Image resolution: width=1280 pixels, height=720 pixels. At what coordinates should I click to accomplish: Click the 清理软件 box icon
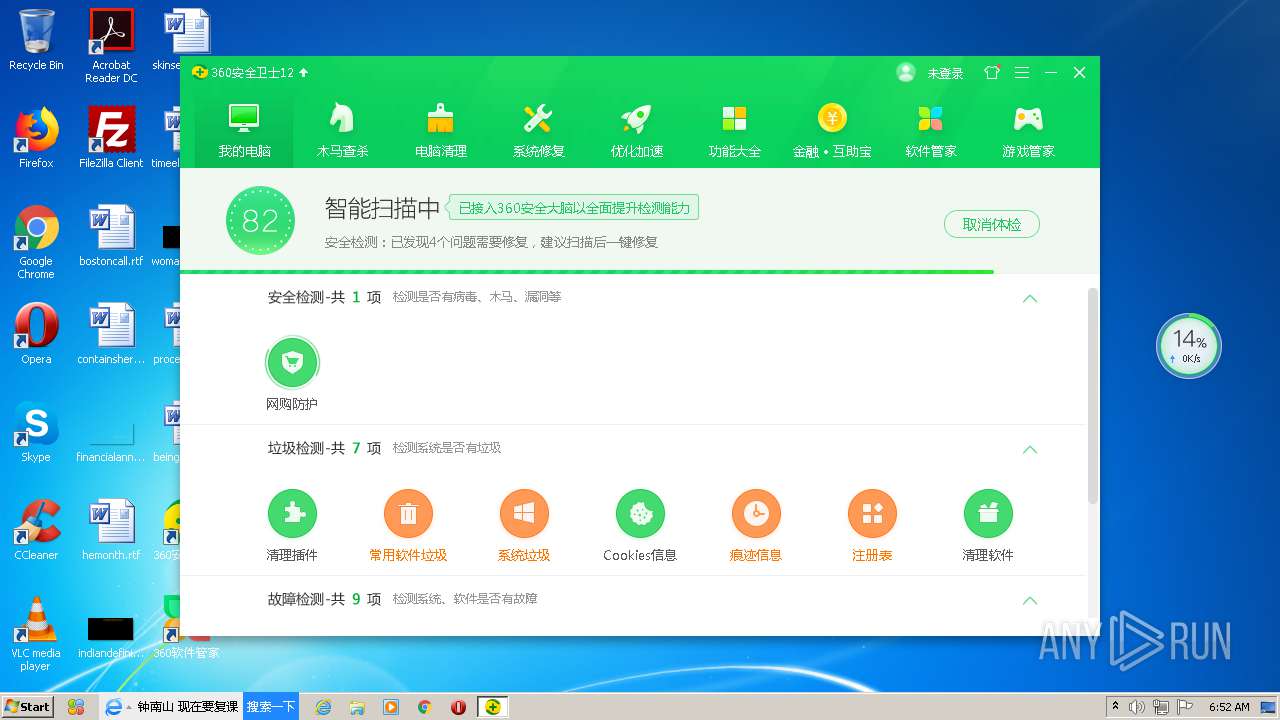[x=988, y=514]
